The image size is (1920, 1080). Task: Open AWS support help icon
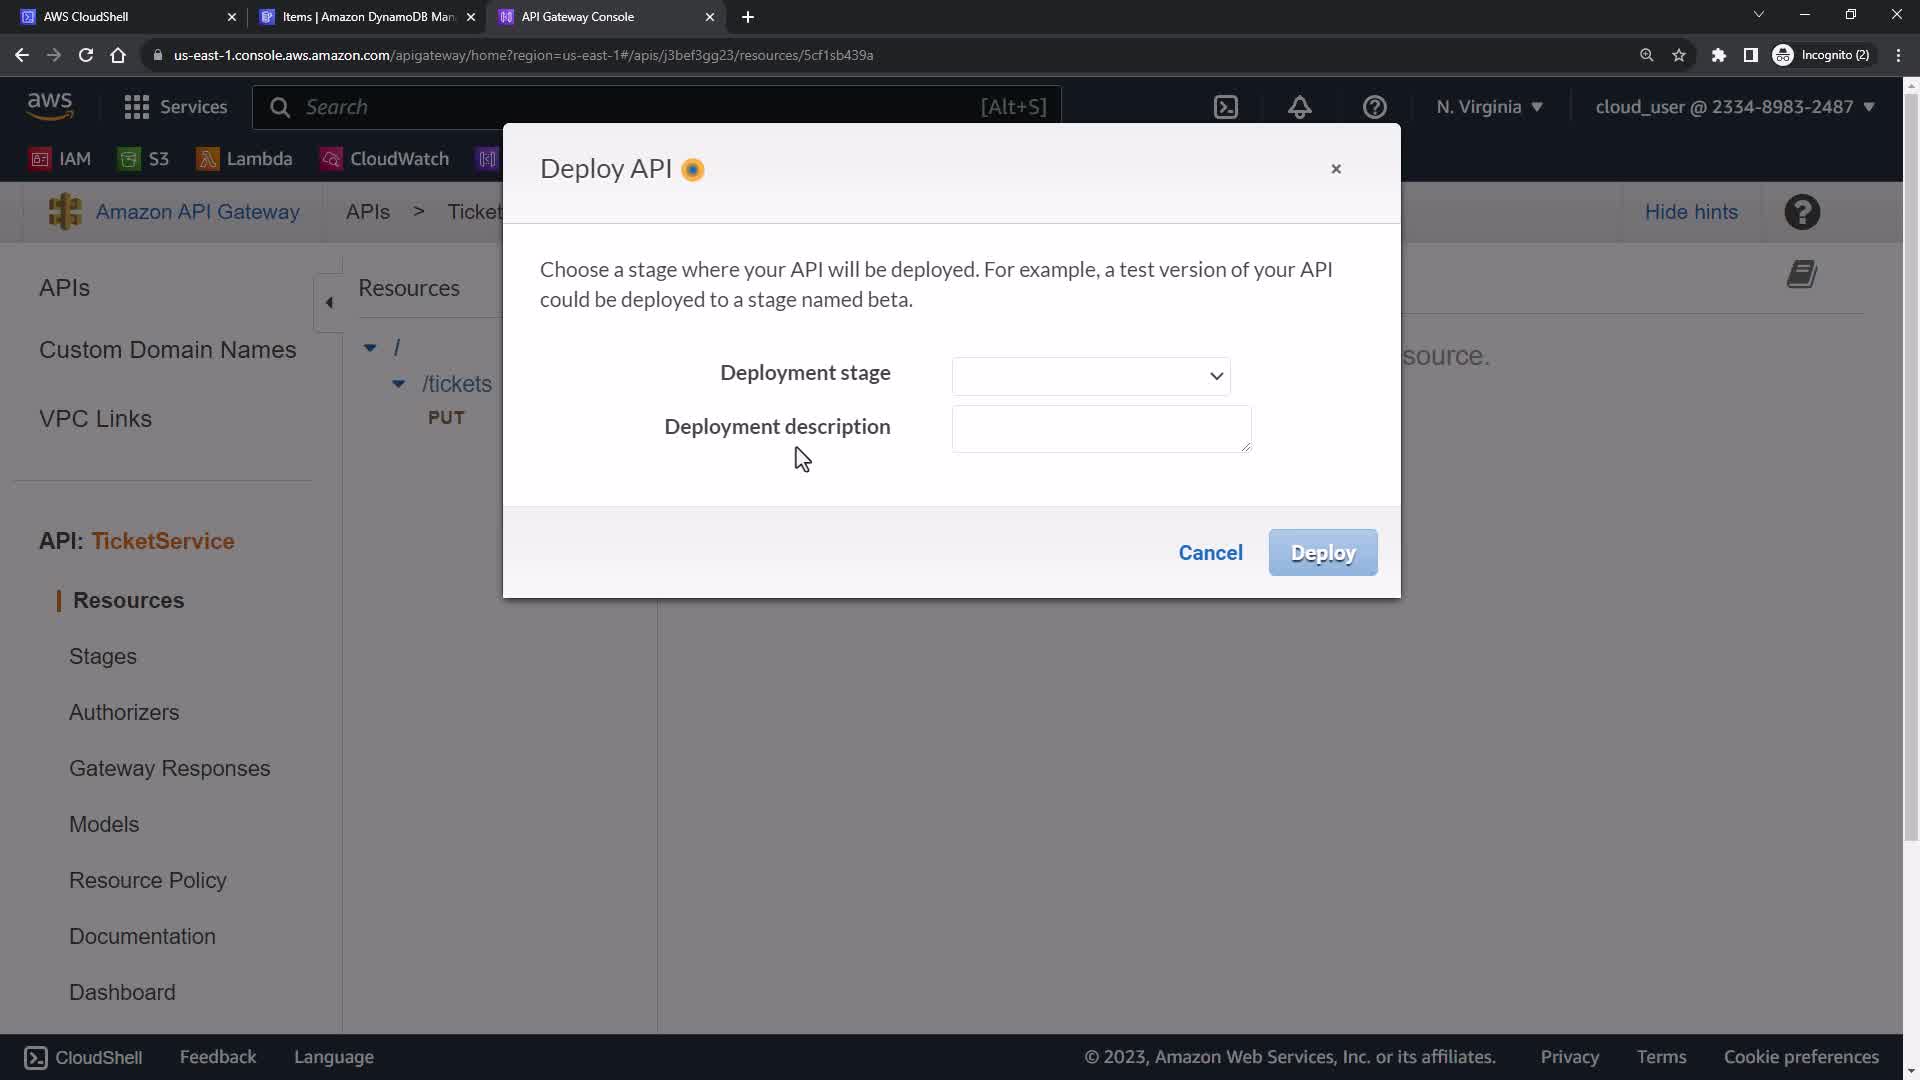1375,107
